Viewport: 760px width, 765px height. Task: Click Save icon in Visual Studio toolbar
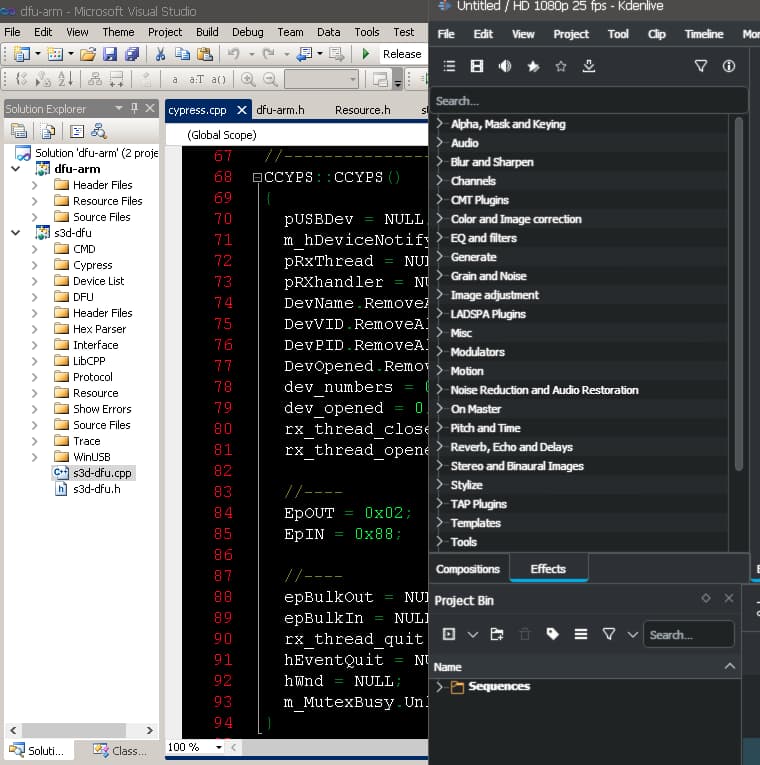pyautogui.click(x=110, y=54)
